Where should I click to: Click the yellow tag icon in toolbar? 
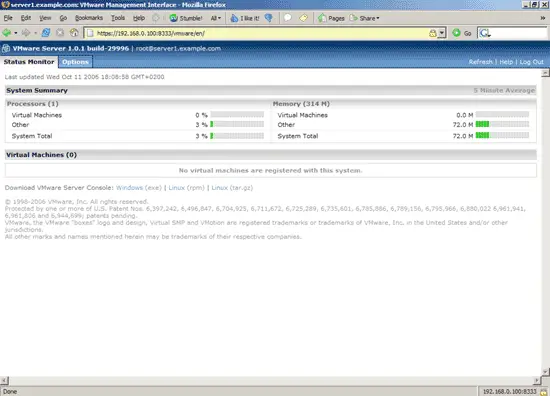(304, 18)
